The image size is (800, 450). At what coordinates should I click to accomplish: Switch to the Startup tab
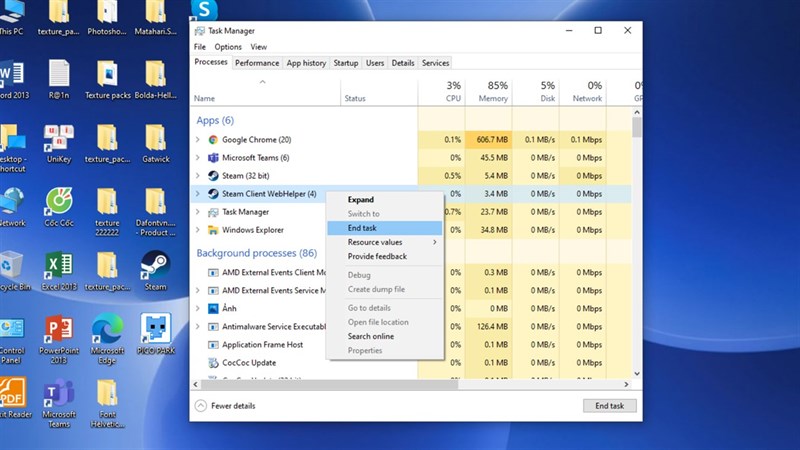point(345,63)
